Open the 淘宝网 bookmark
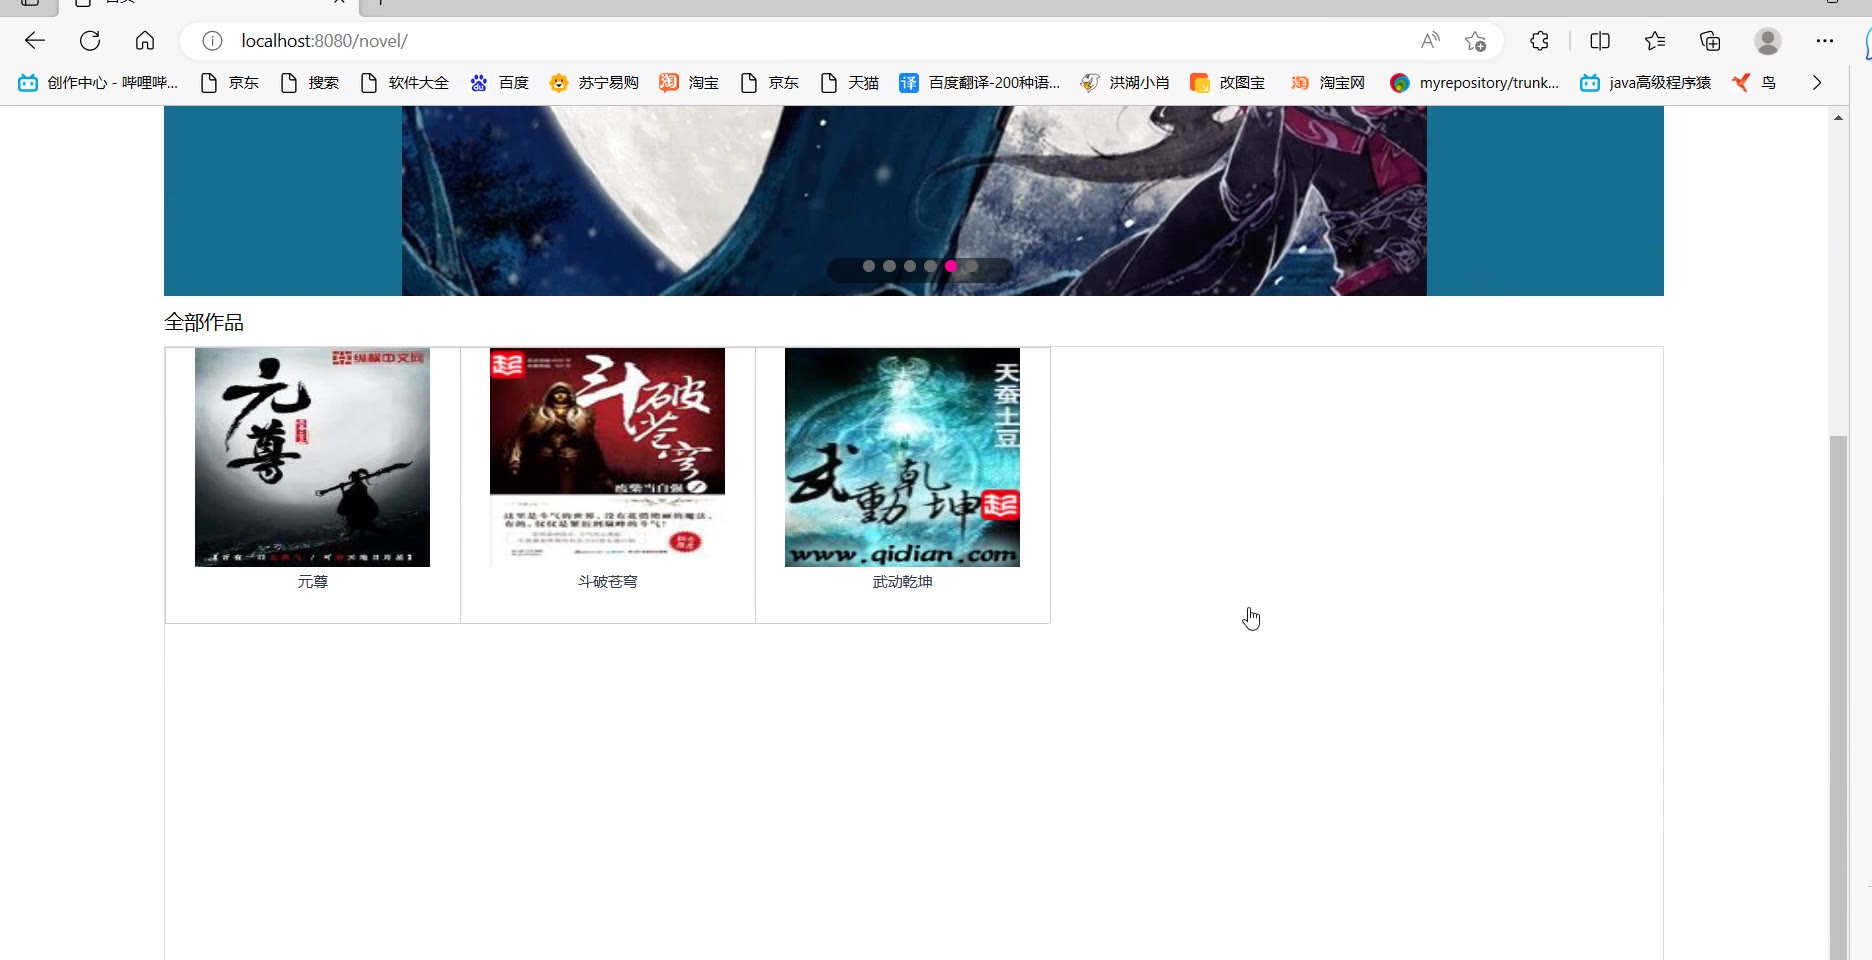 click(1327, 83)
